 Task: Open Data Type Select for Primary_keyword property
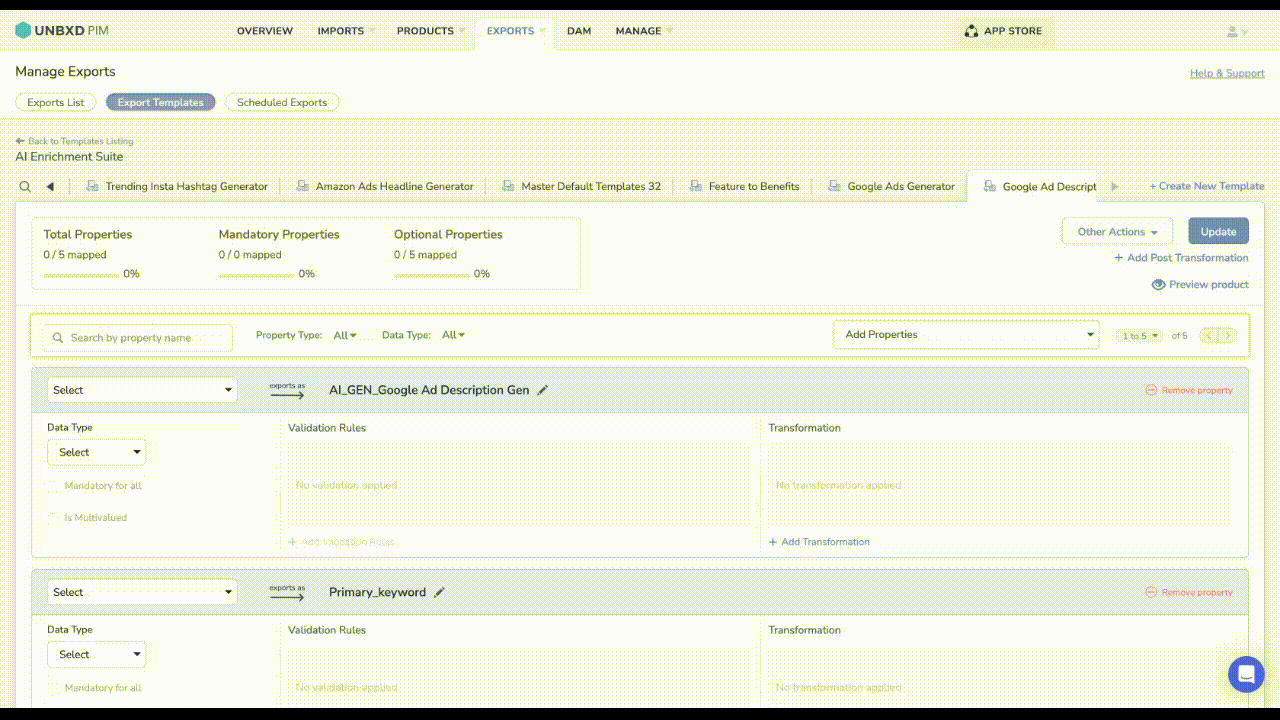(x=96, y=654)
